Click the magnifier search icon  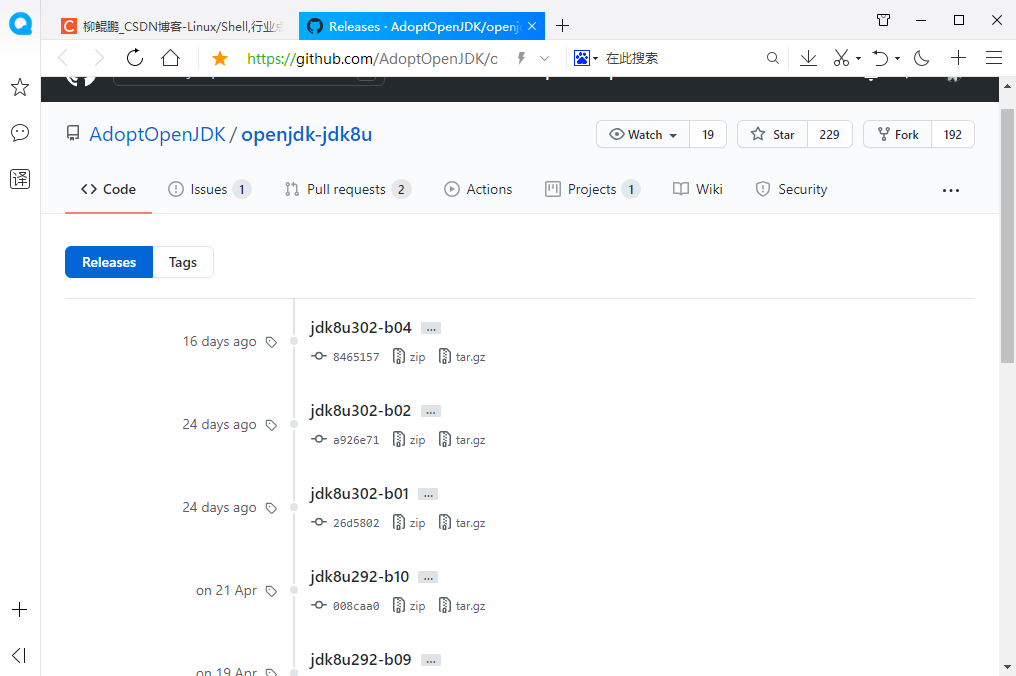772,58
